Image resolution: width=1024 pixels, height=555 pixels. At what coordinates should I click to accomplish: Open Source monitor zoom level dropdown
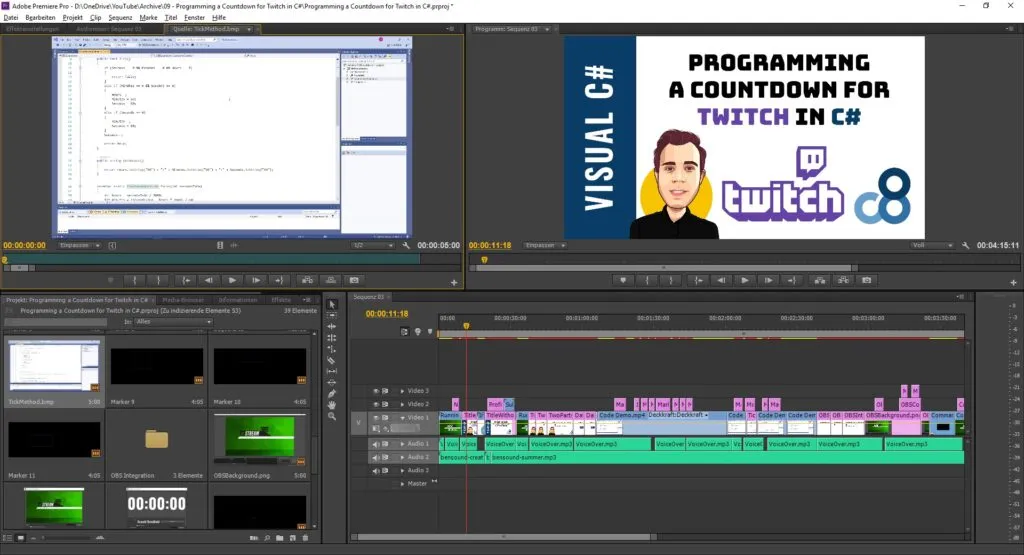point(80,246)
